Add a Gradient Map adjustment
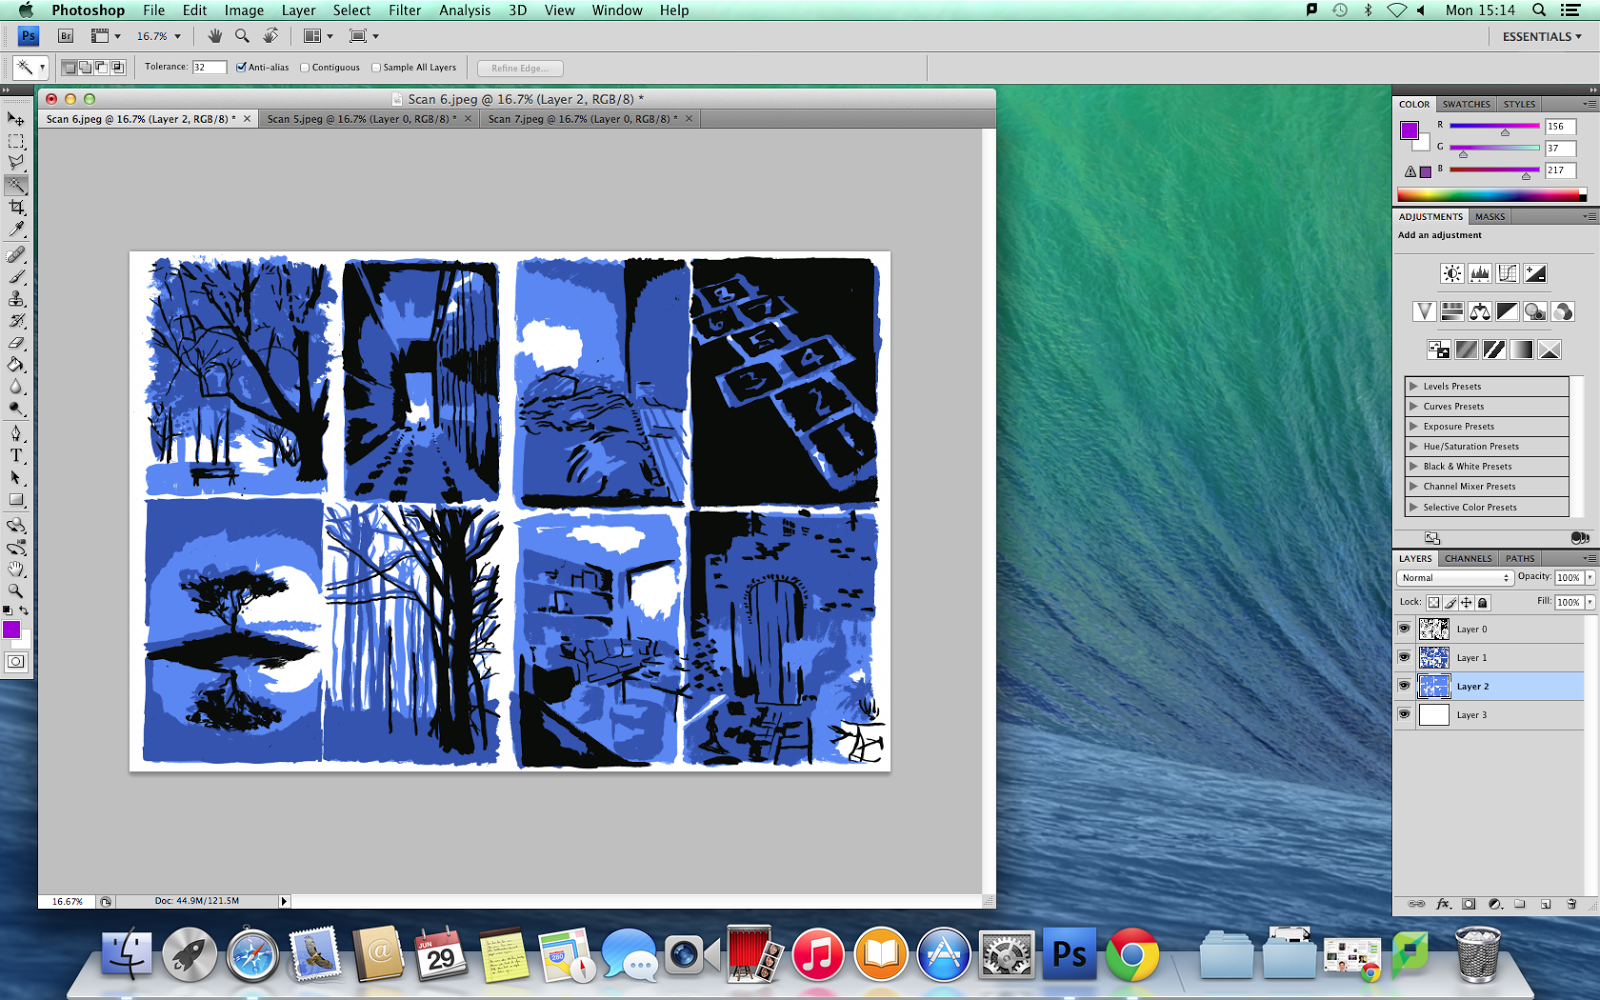The width and height of the screenshot is (1600, 1000). (1521, 350)
